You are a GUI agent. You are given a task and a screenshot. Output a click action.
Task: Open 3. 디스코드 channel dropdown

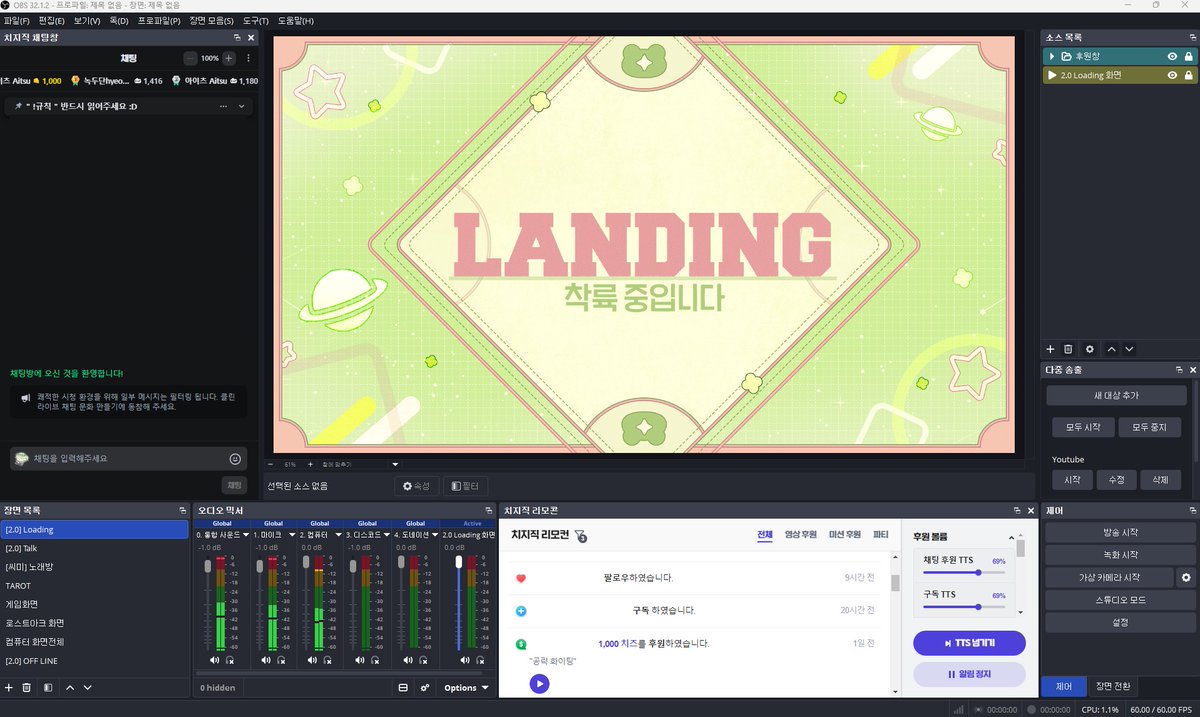point(388,536)
